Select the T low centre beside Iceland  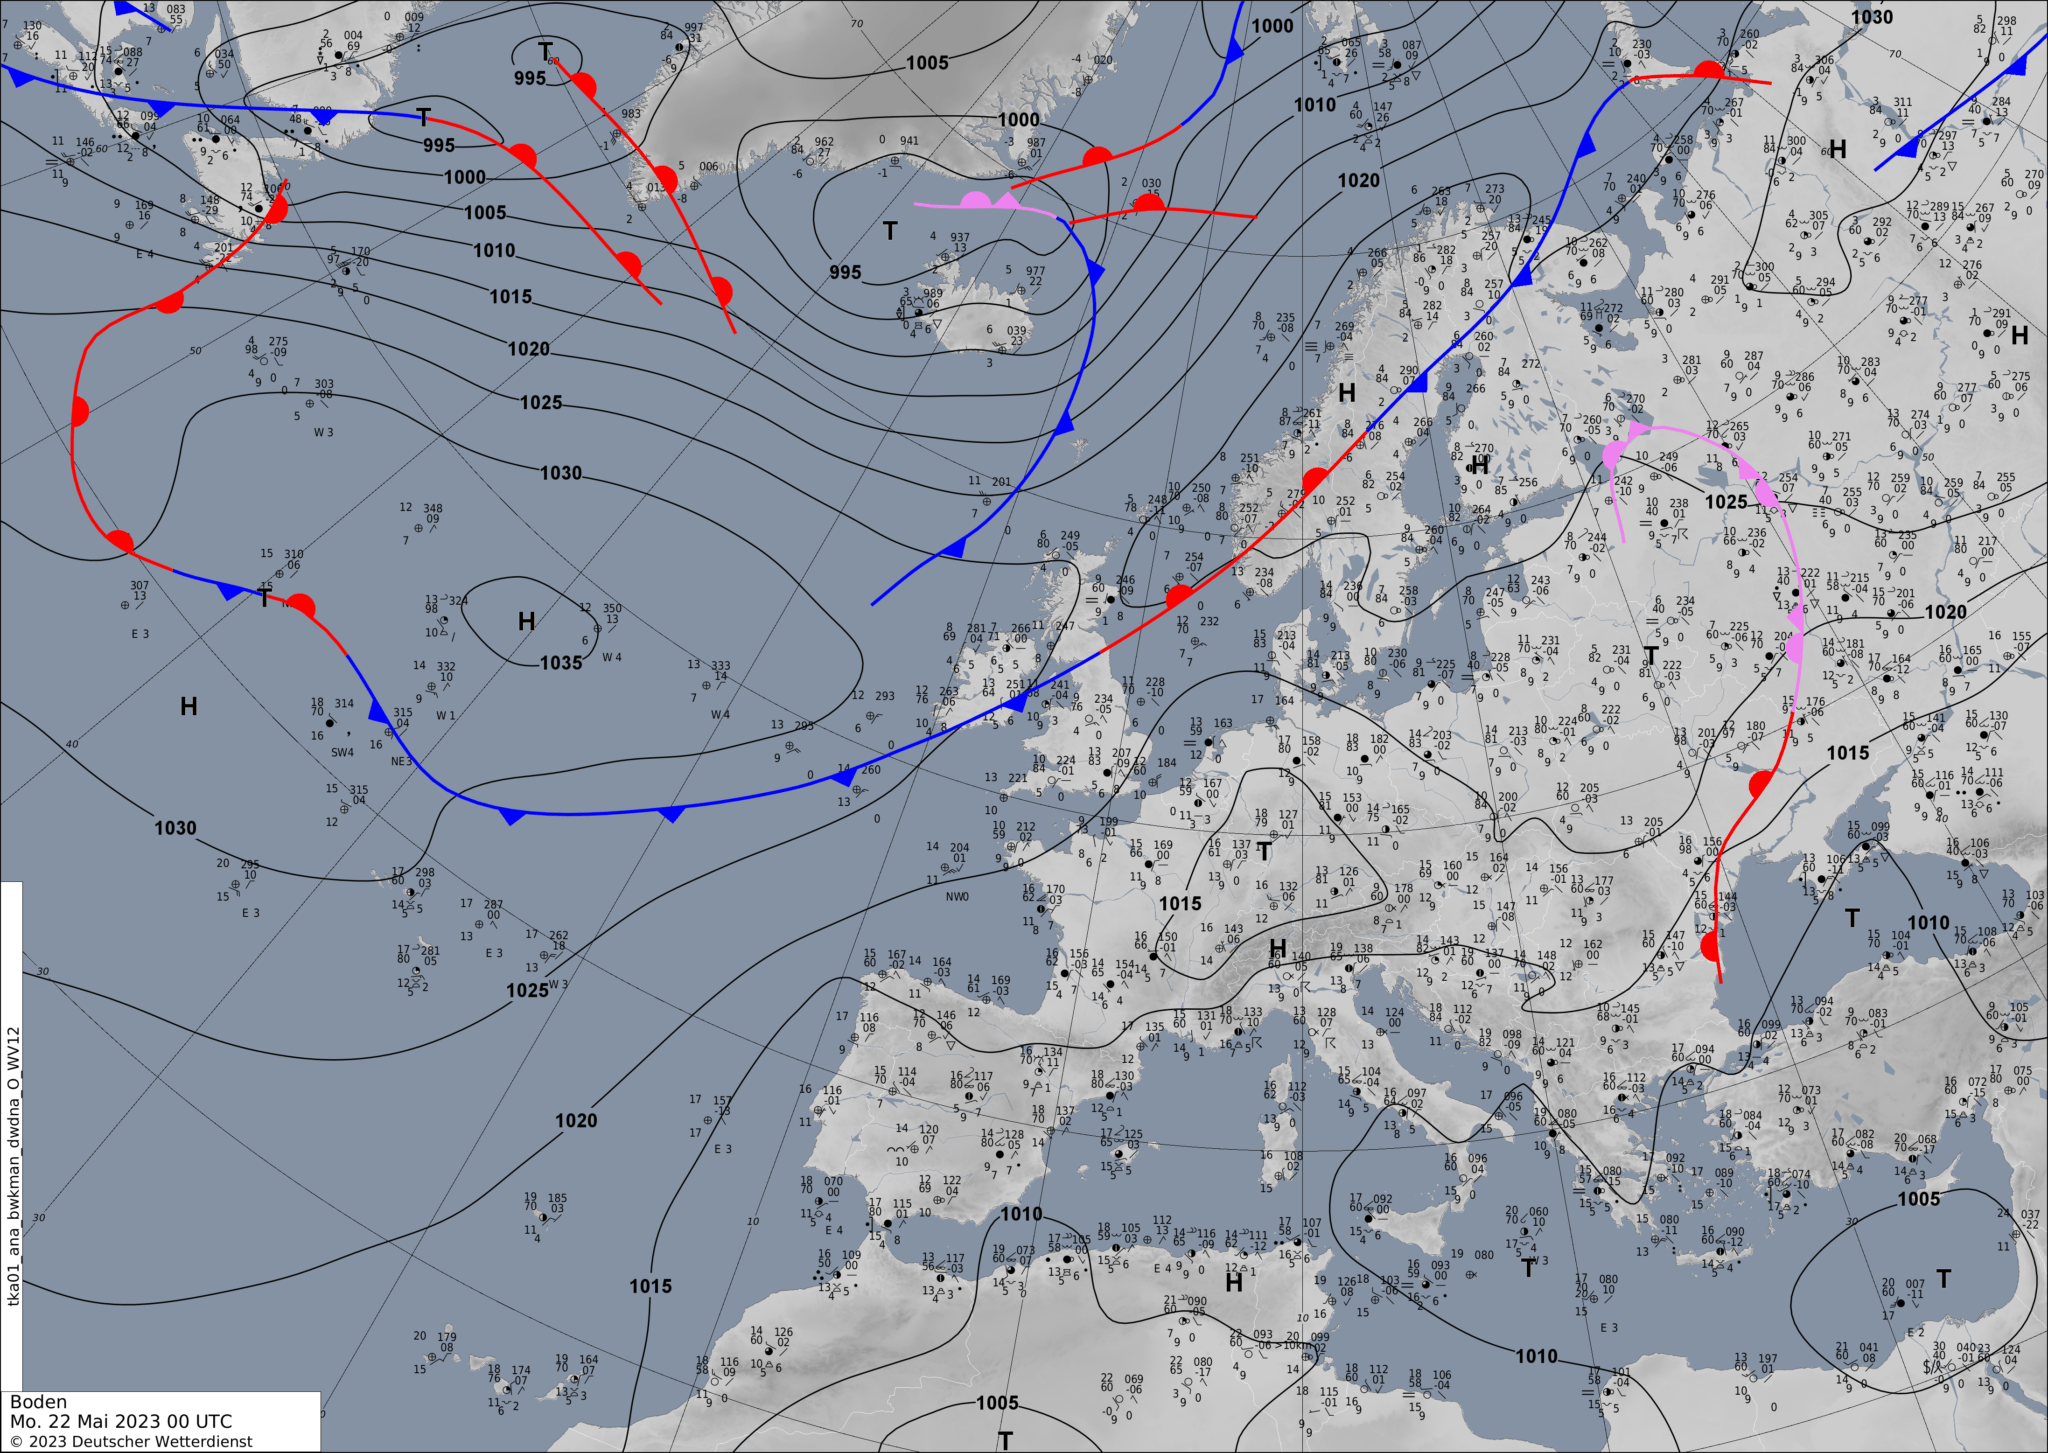(x=890, y=231)
